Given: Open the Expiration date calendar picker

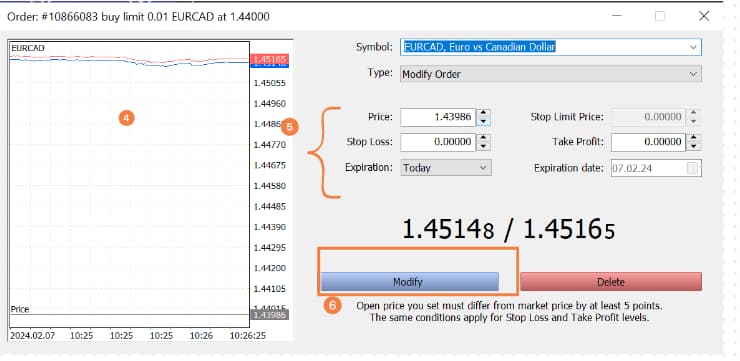Looking at the screenshot, I should (692, 168).
